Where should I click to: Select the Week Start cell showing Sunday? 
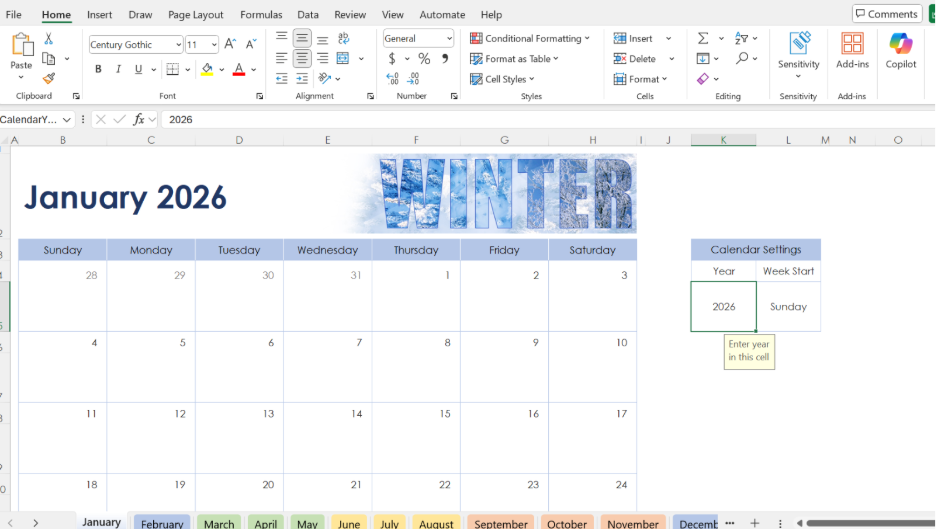point(788,306)
